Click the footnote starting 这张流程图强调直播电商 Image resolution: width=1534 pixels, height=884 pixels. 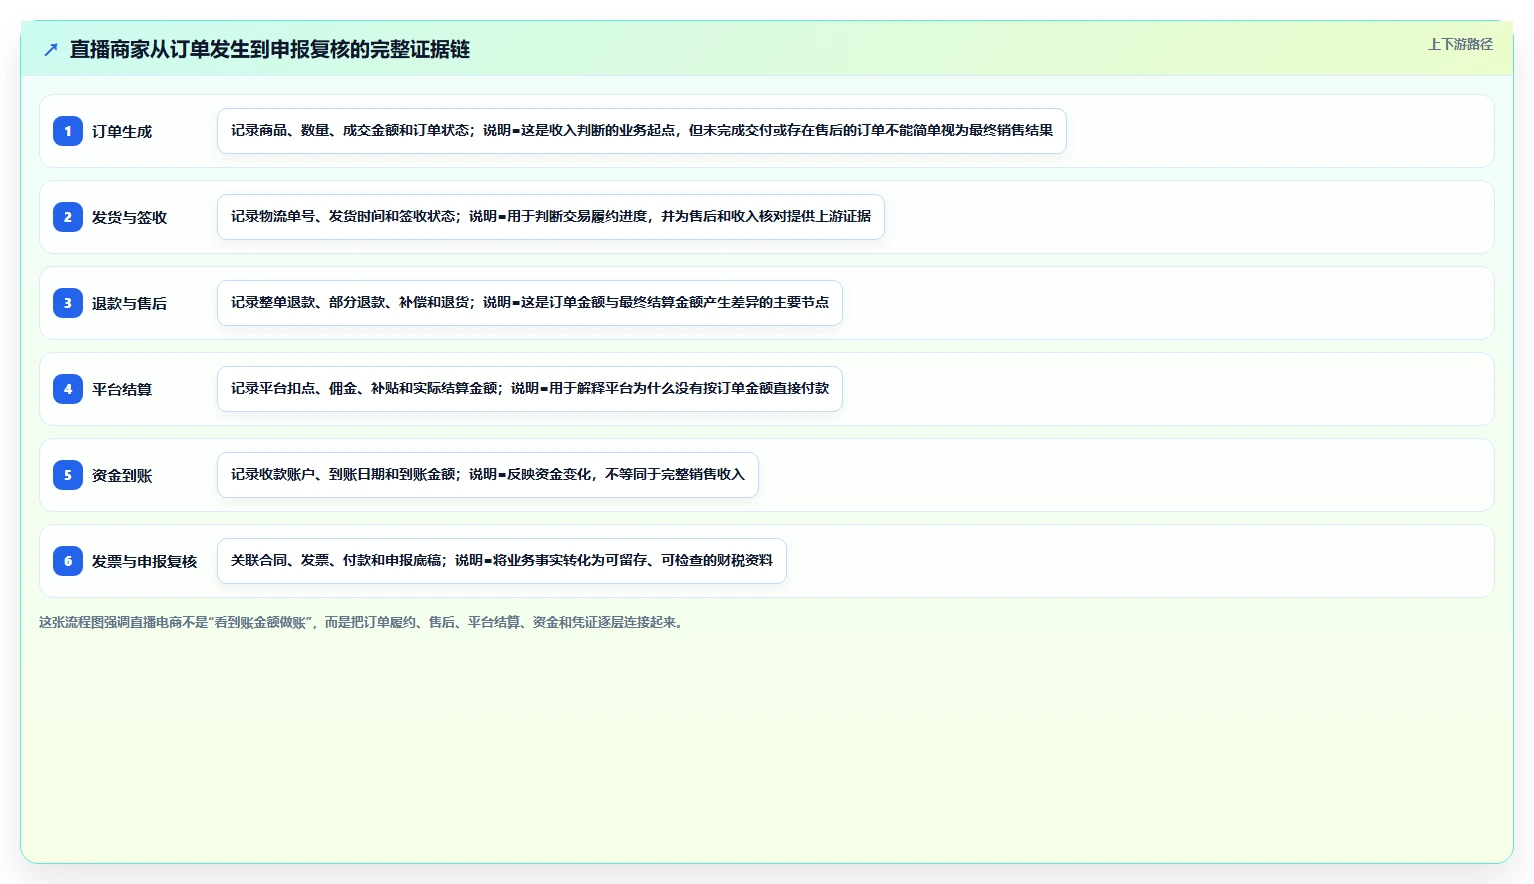coord(364,622)
